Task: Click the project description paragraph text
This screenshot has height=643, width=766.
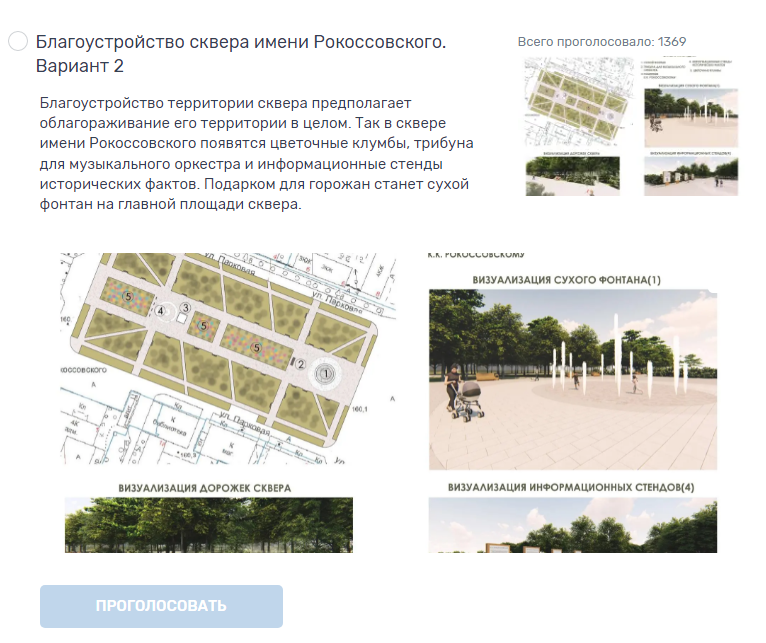Action: (x=257, y=154)
